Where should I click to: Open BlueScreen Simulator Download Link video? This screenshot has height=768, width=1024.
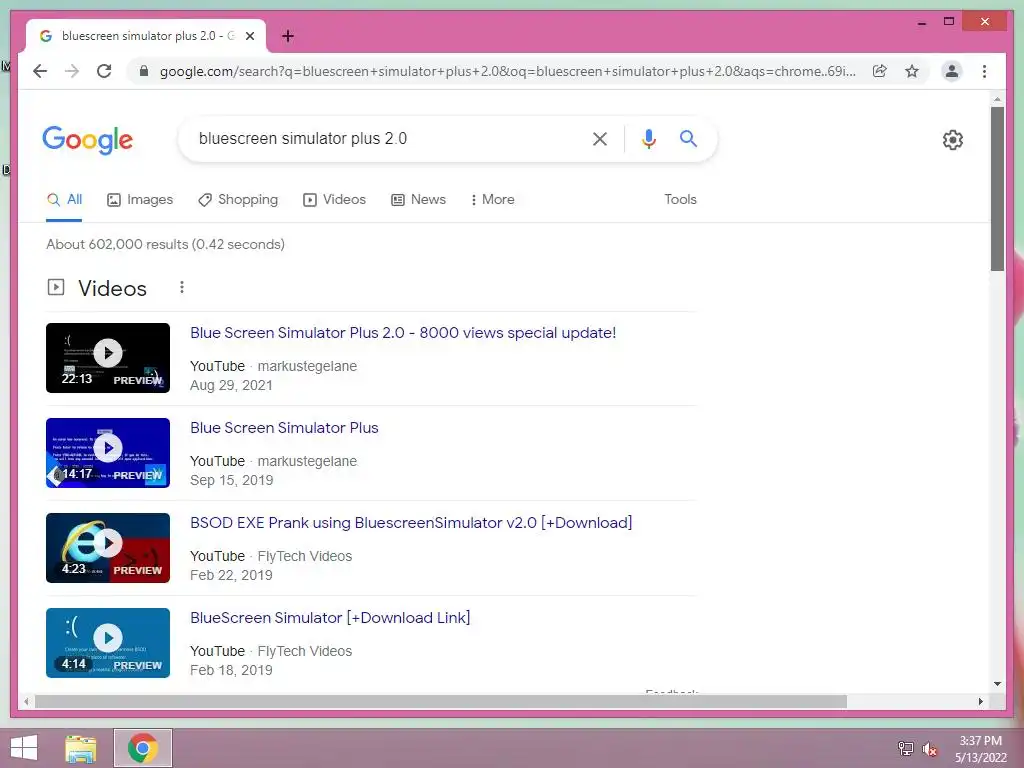330,618
